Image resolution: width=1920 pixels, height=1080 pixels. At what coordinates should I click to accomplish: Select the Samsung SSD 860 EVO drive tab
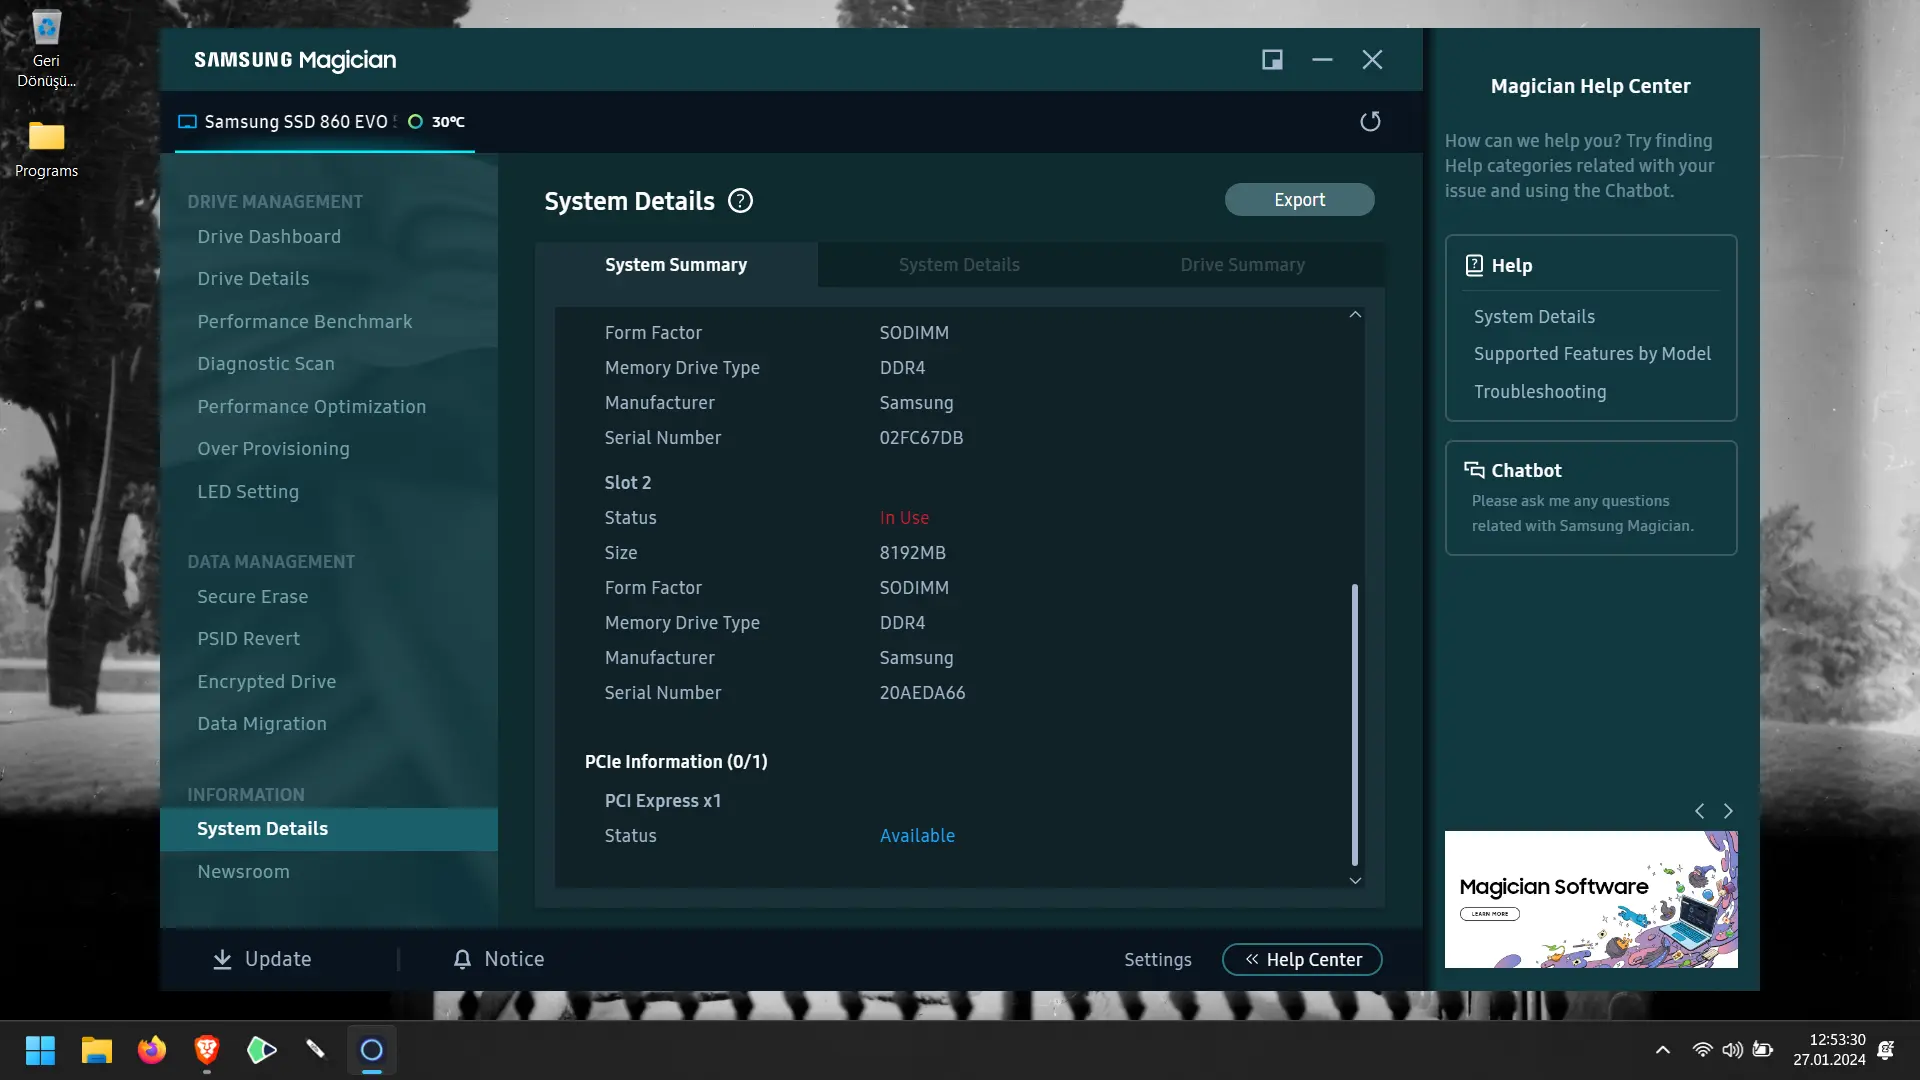325,122
